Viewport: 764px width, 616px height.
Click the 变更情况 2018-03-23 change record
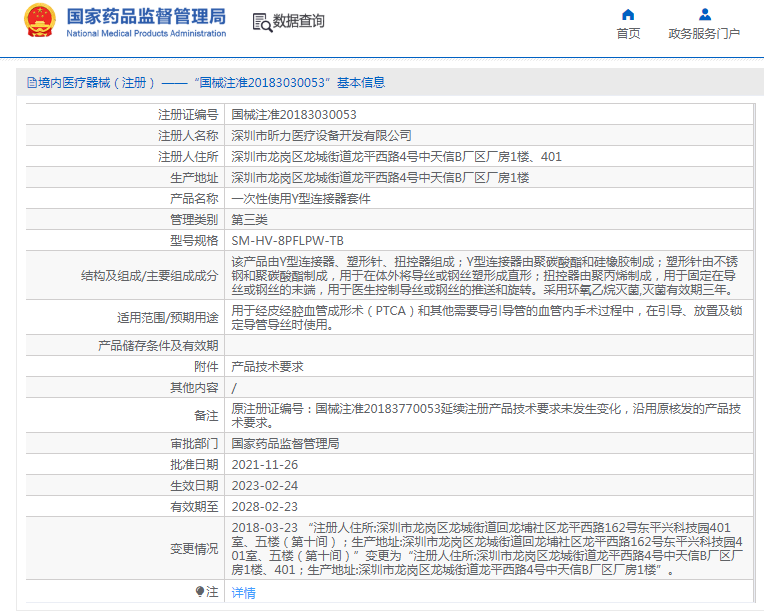487,549
